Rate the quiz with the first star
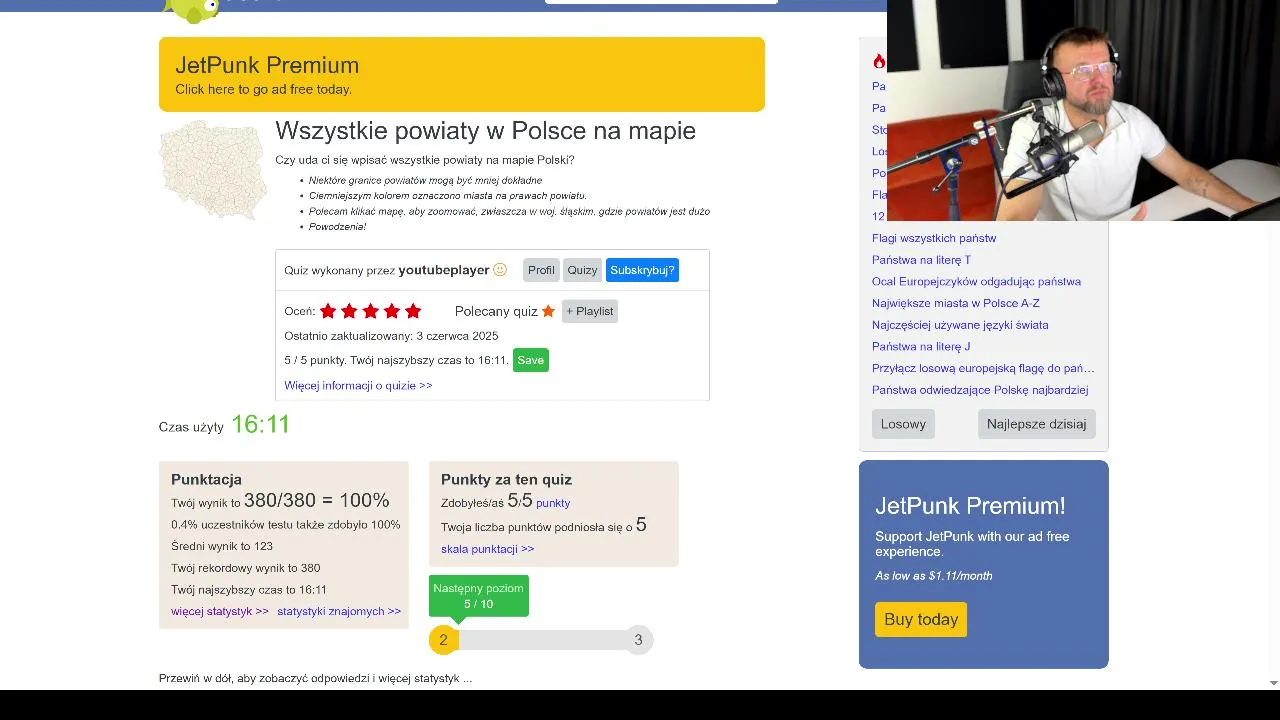 tap(328, 311)
